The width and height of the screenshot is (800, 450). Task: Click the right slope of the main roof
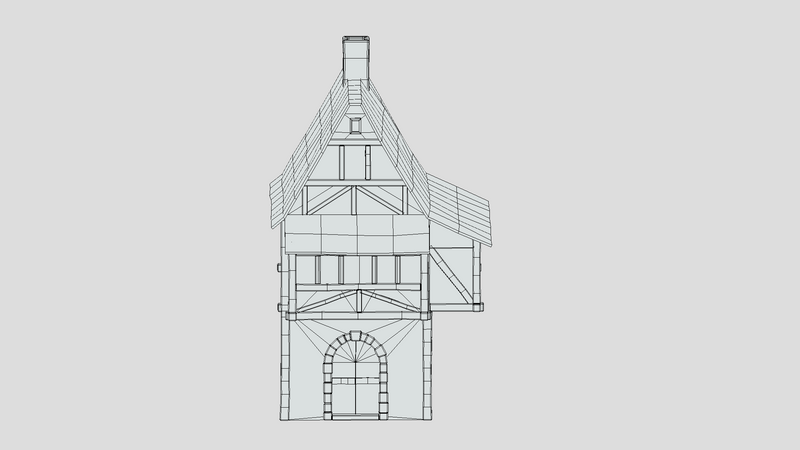point(398,148)
